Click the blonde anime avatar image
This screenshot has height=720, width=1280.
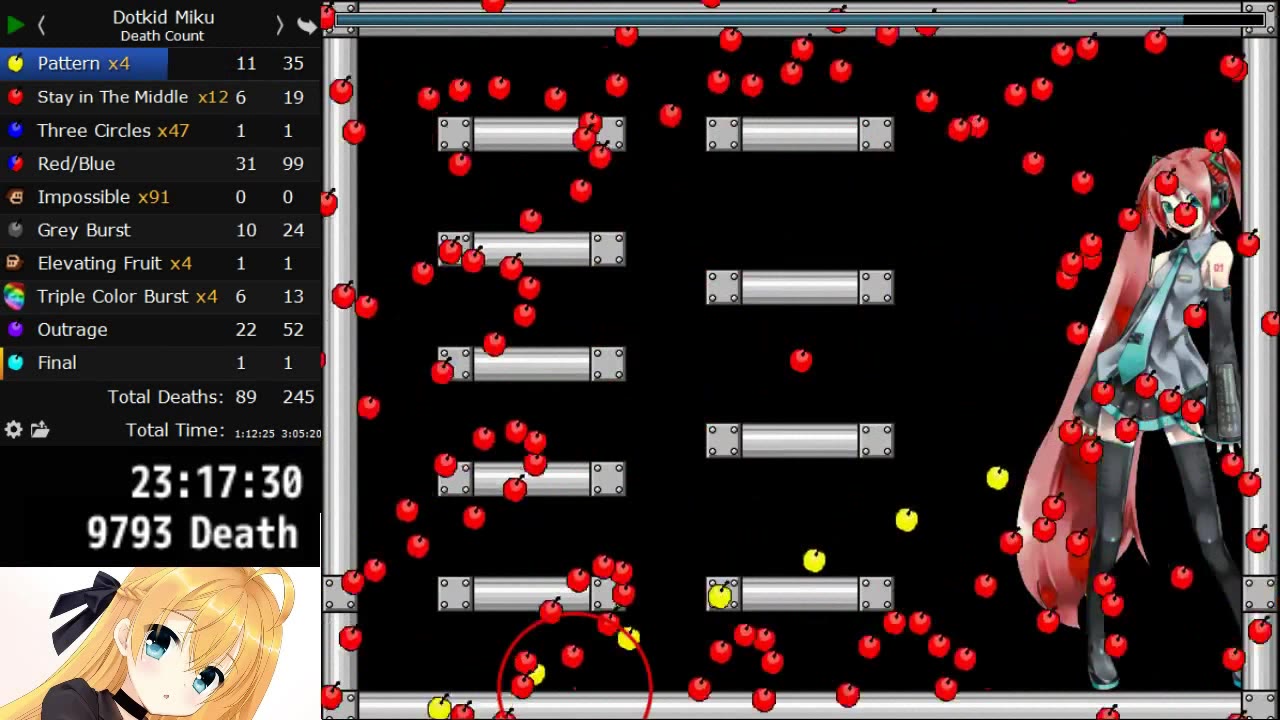[x=160, y=644]
